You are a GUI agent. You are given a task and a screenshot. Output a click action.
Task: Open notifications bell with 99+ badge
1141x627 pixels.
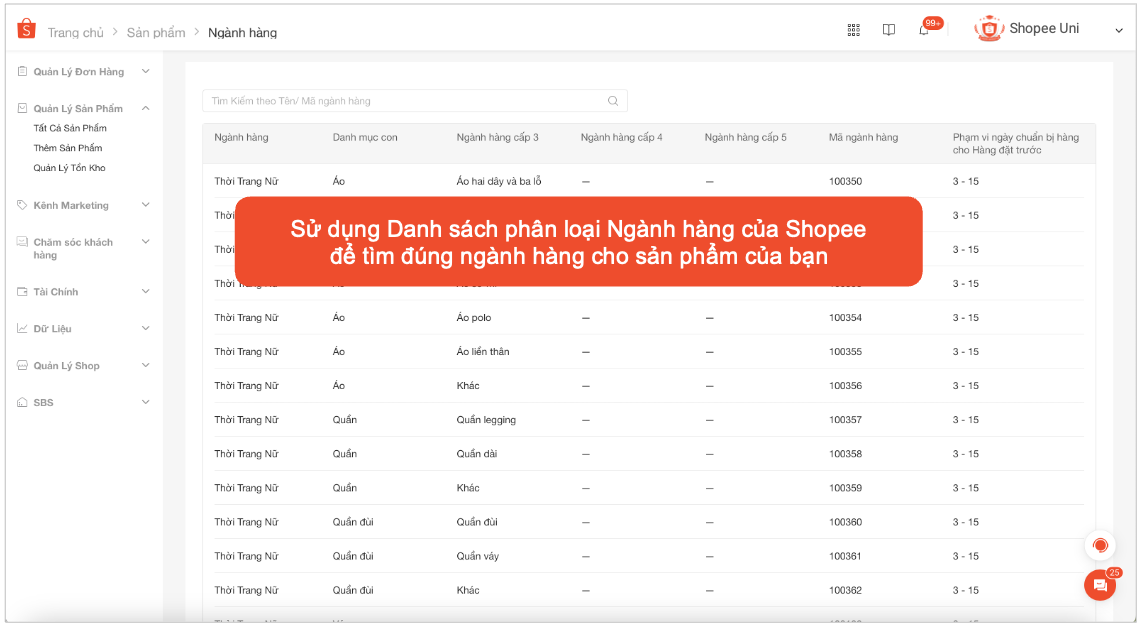tap(924, 30)
